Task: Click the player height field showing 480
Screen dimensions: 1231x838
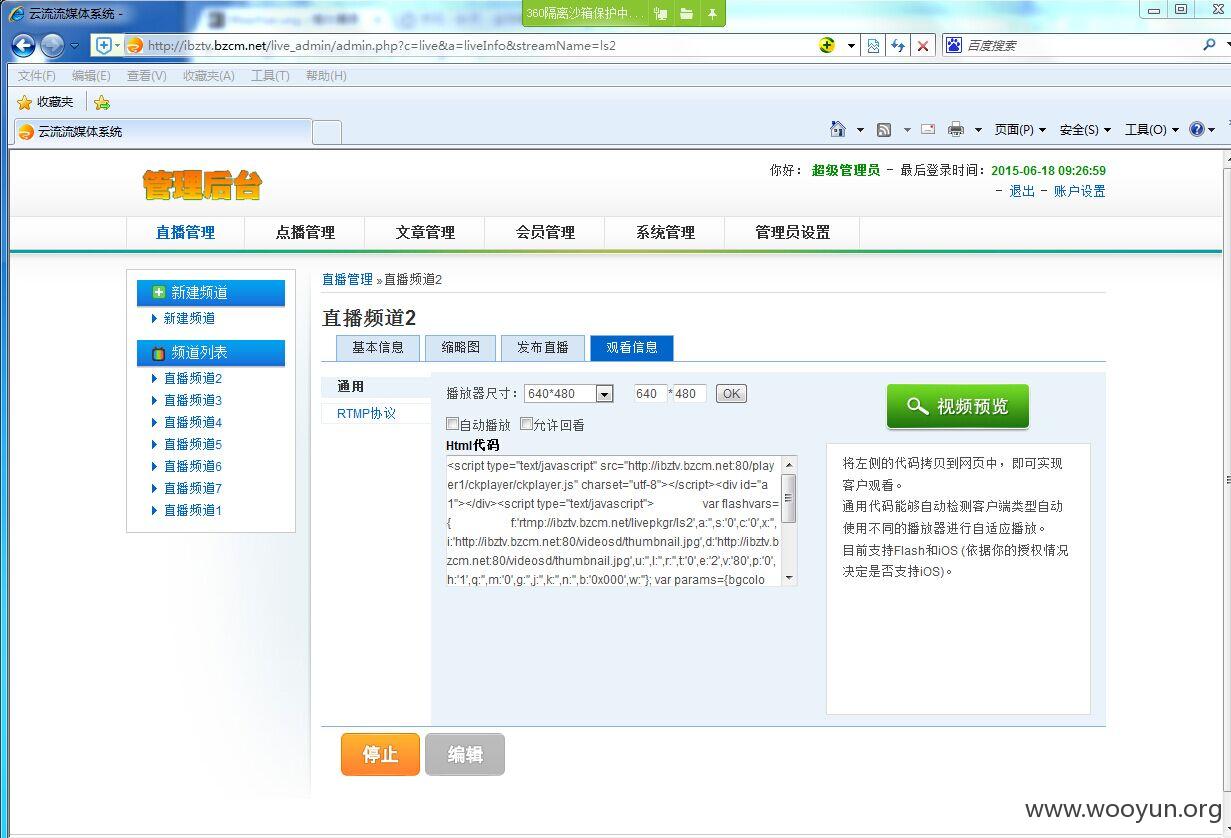Action: point(688,394)
